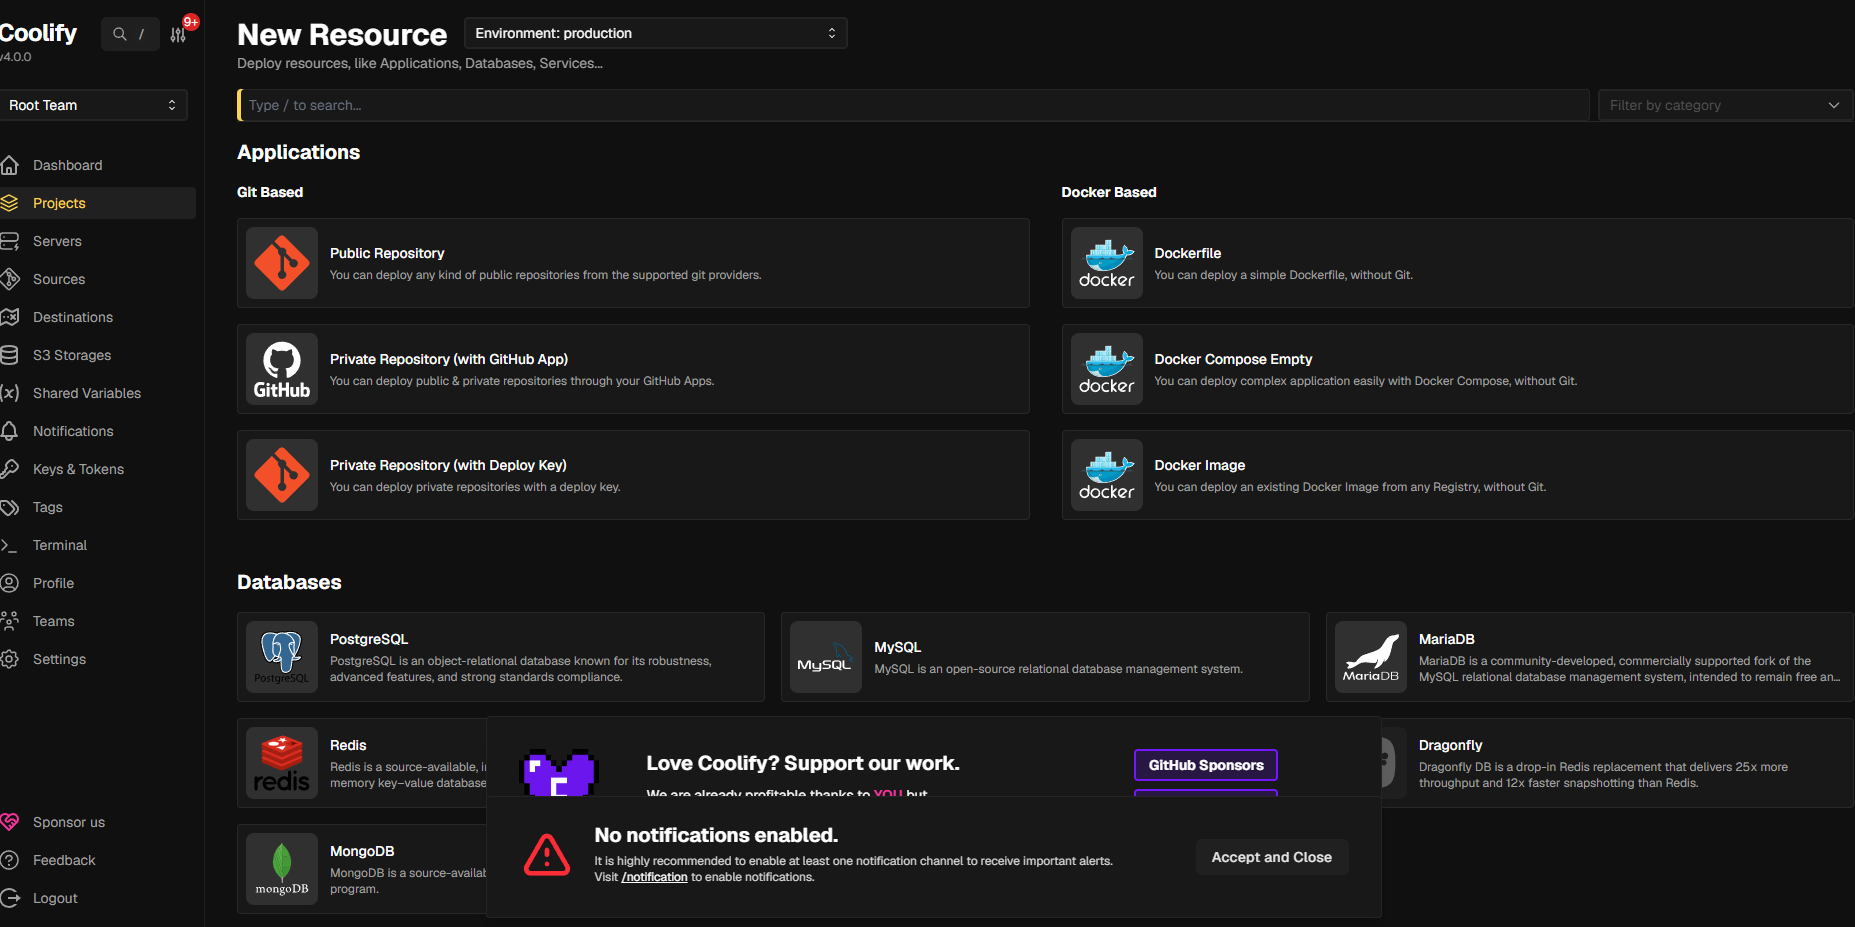Select the Docker Compose Empty docker icon
This screenshot has height=927, width=1855.
1106,369
